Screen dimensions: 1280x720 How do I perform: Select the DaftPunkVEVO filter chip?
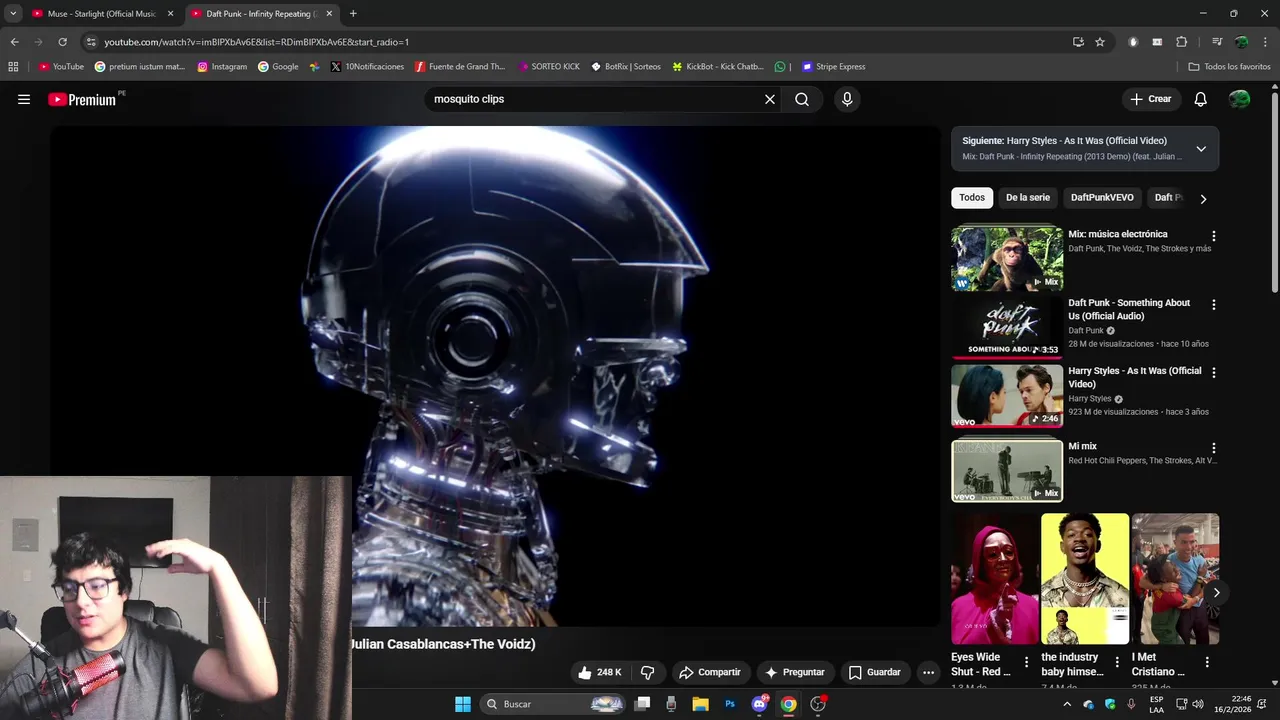[x=1102, y=198]
